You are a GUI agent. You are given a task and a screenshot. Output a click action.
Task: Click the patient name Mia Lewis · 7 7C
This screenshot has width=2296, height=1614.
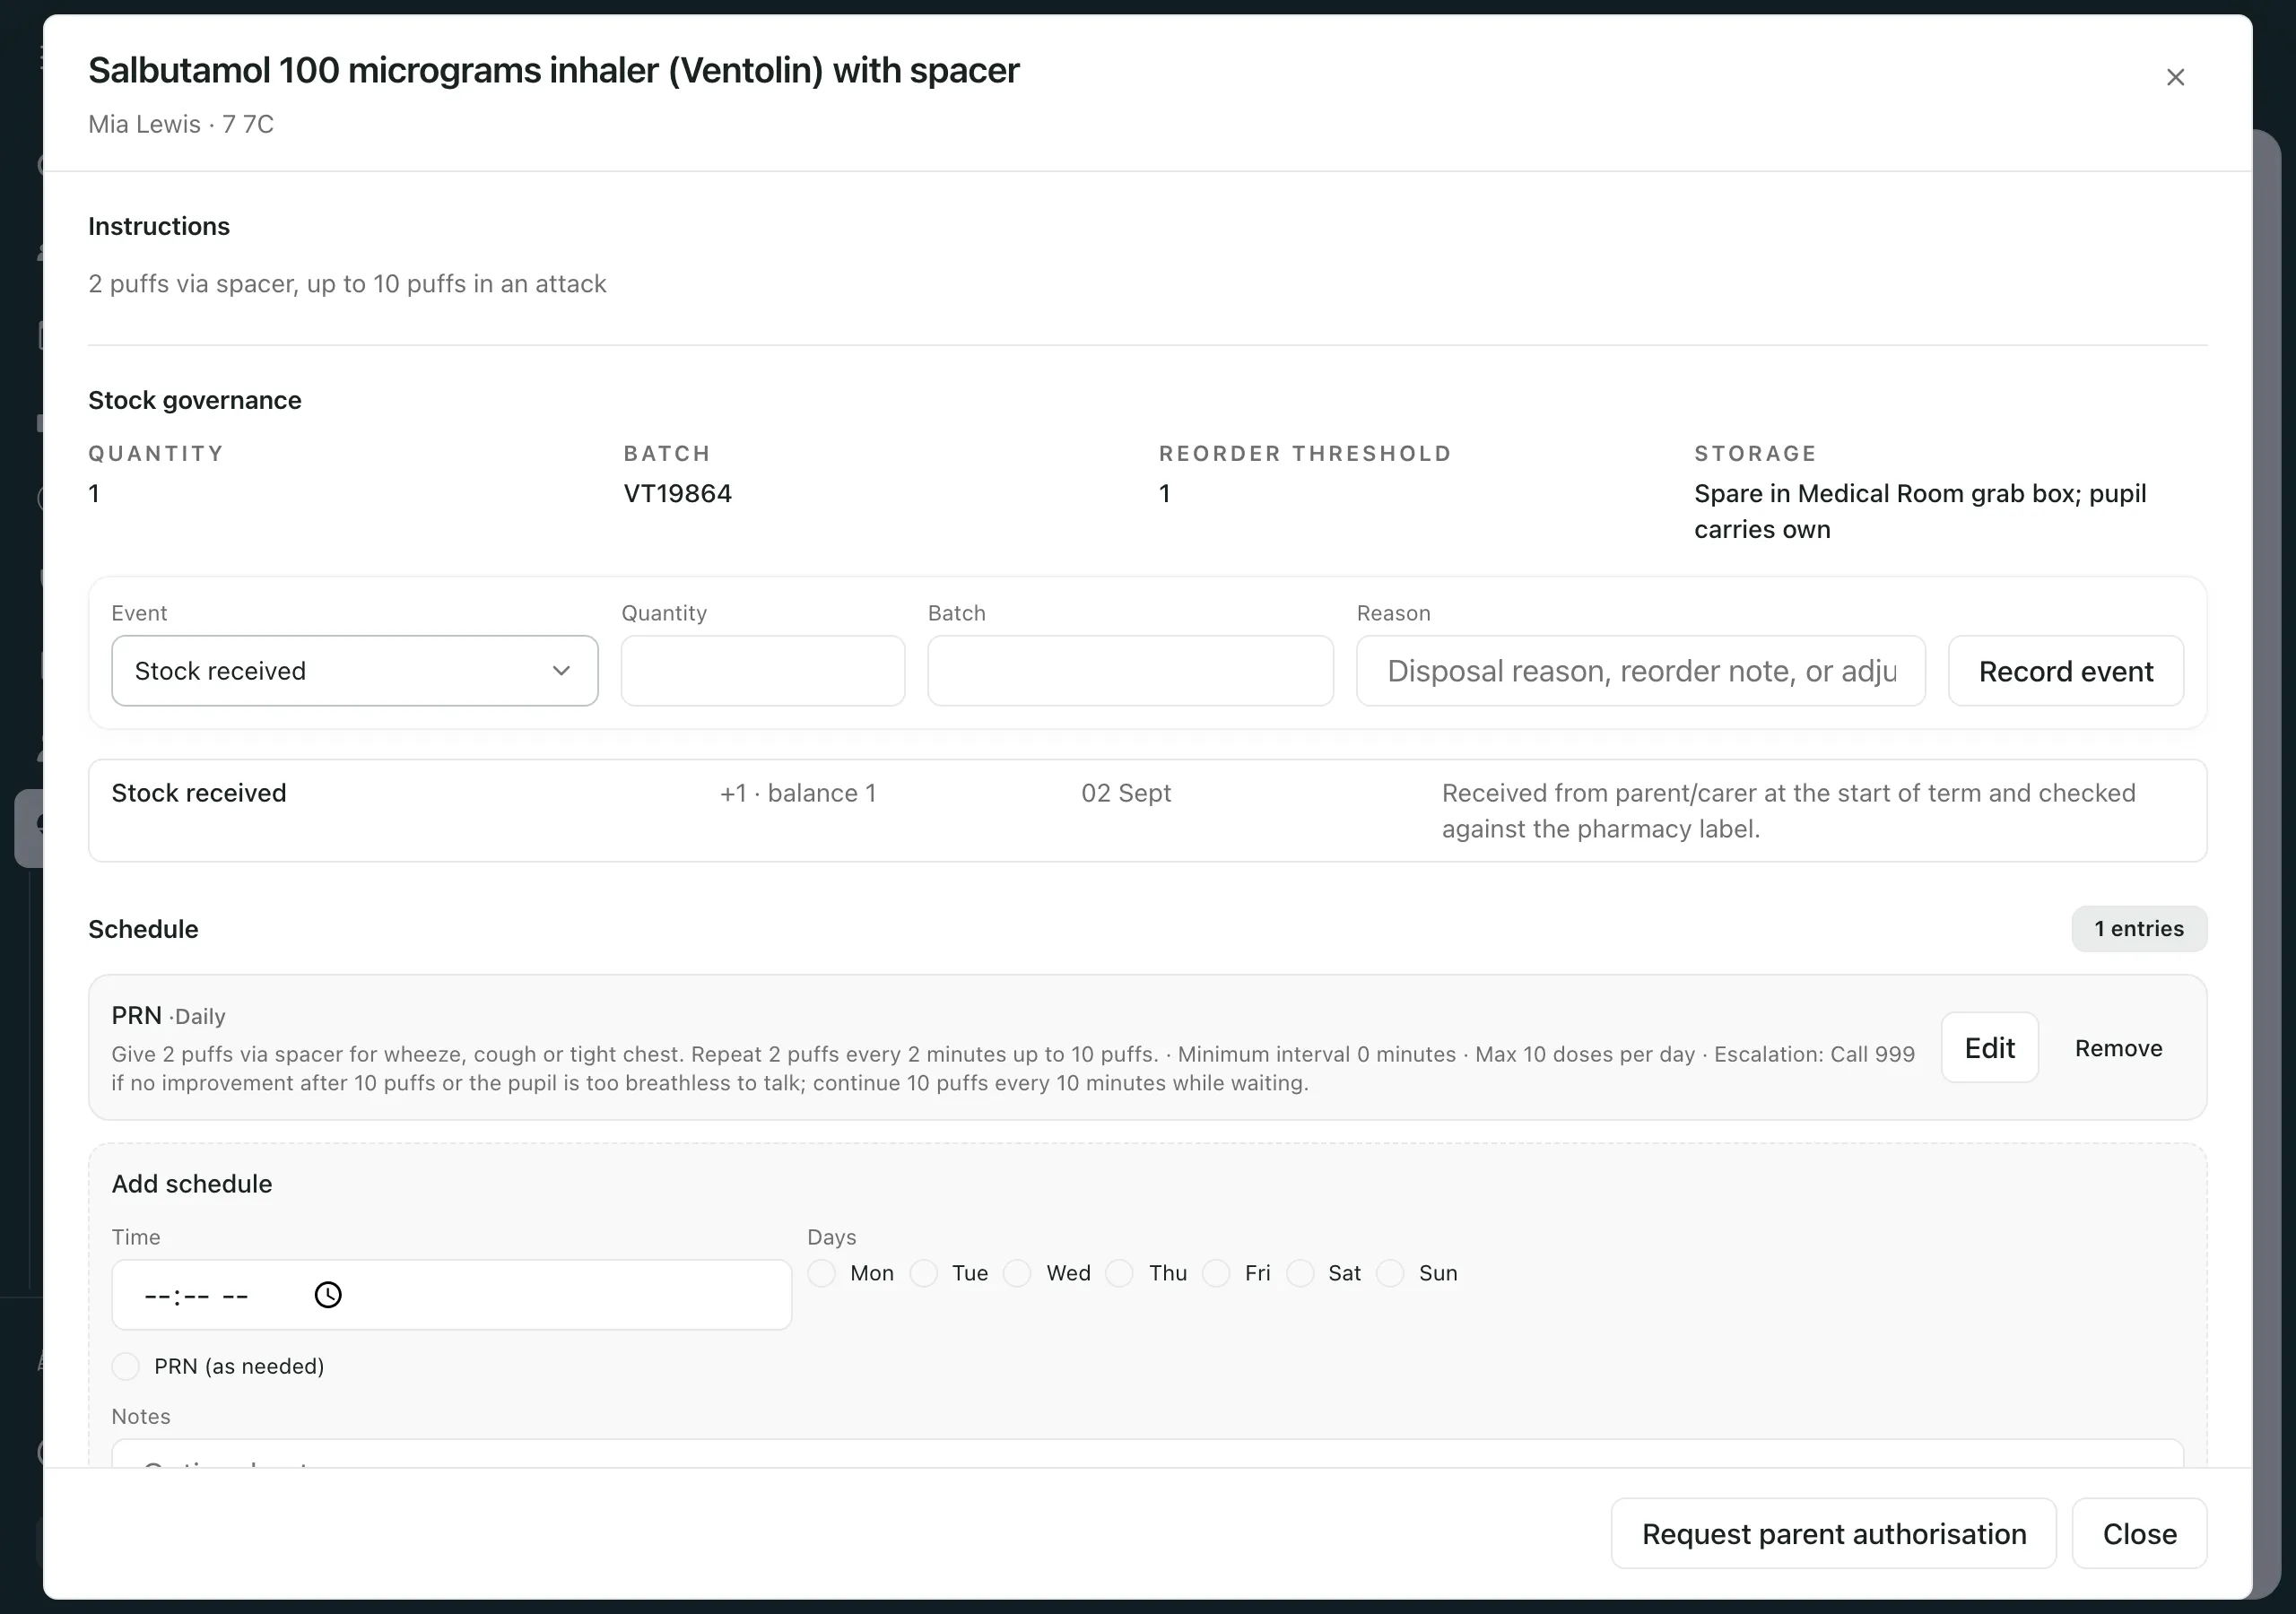point(181,124)
